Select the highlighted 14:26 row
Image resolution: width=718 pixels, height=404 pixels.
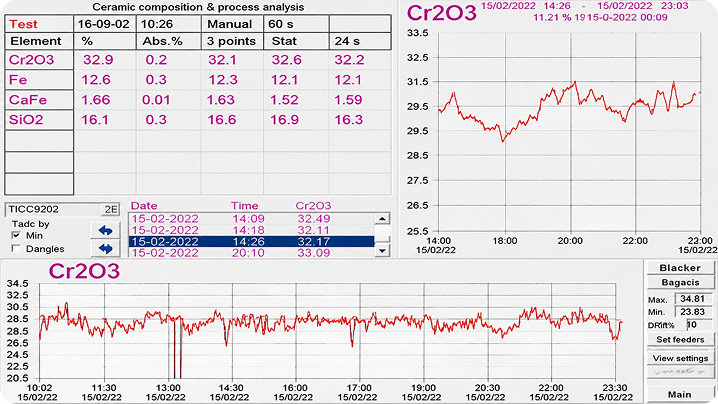[252, 241]
